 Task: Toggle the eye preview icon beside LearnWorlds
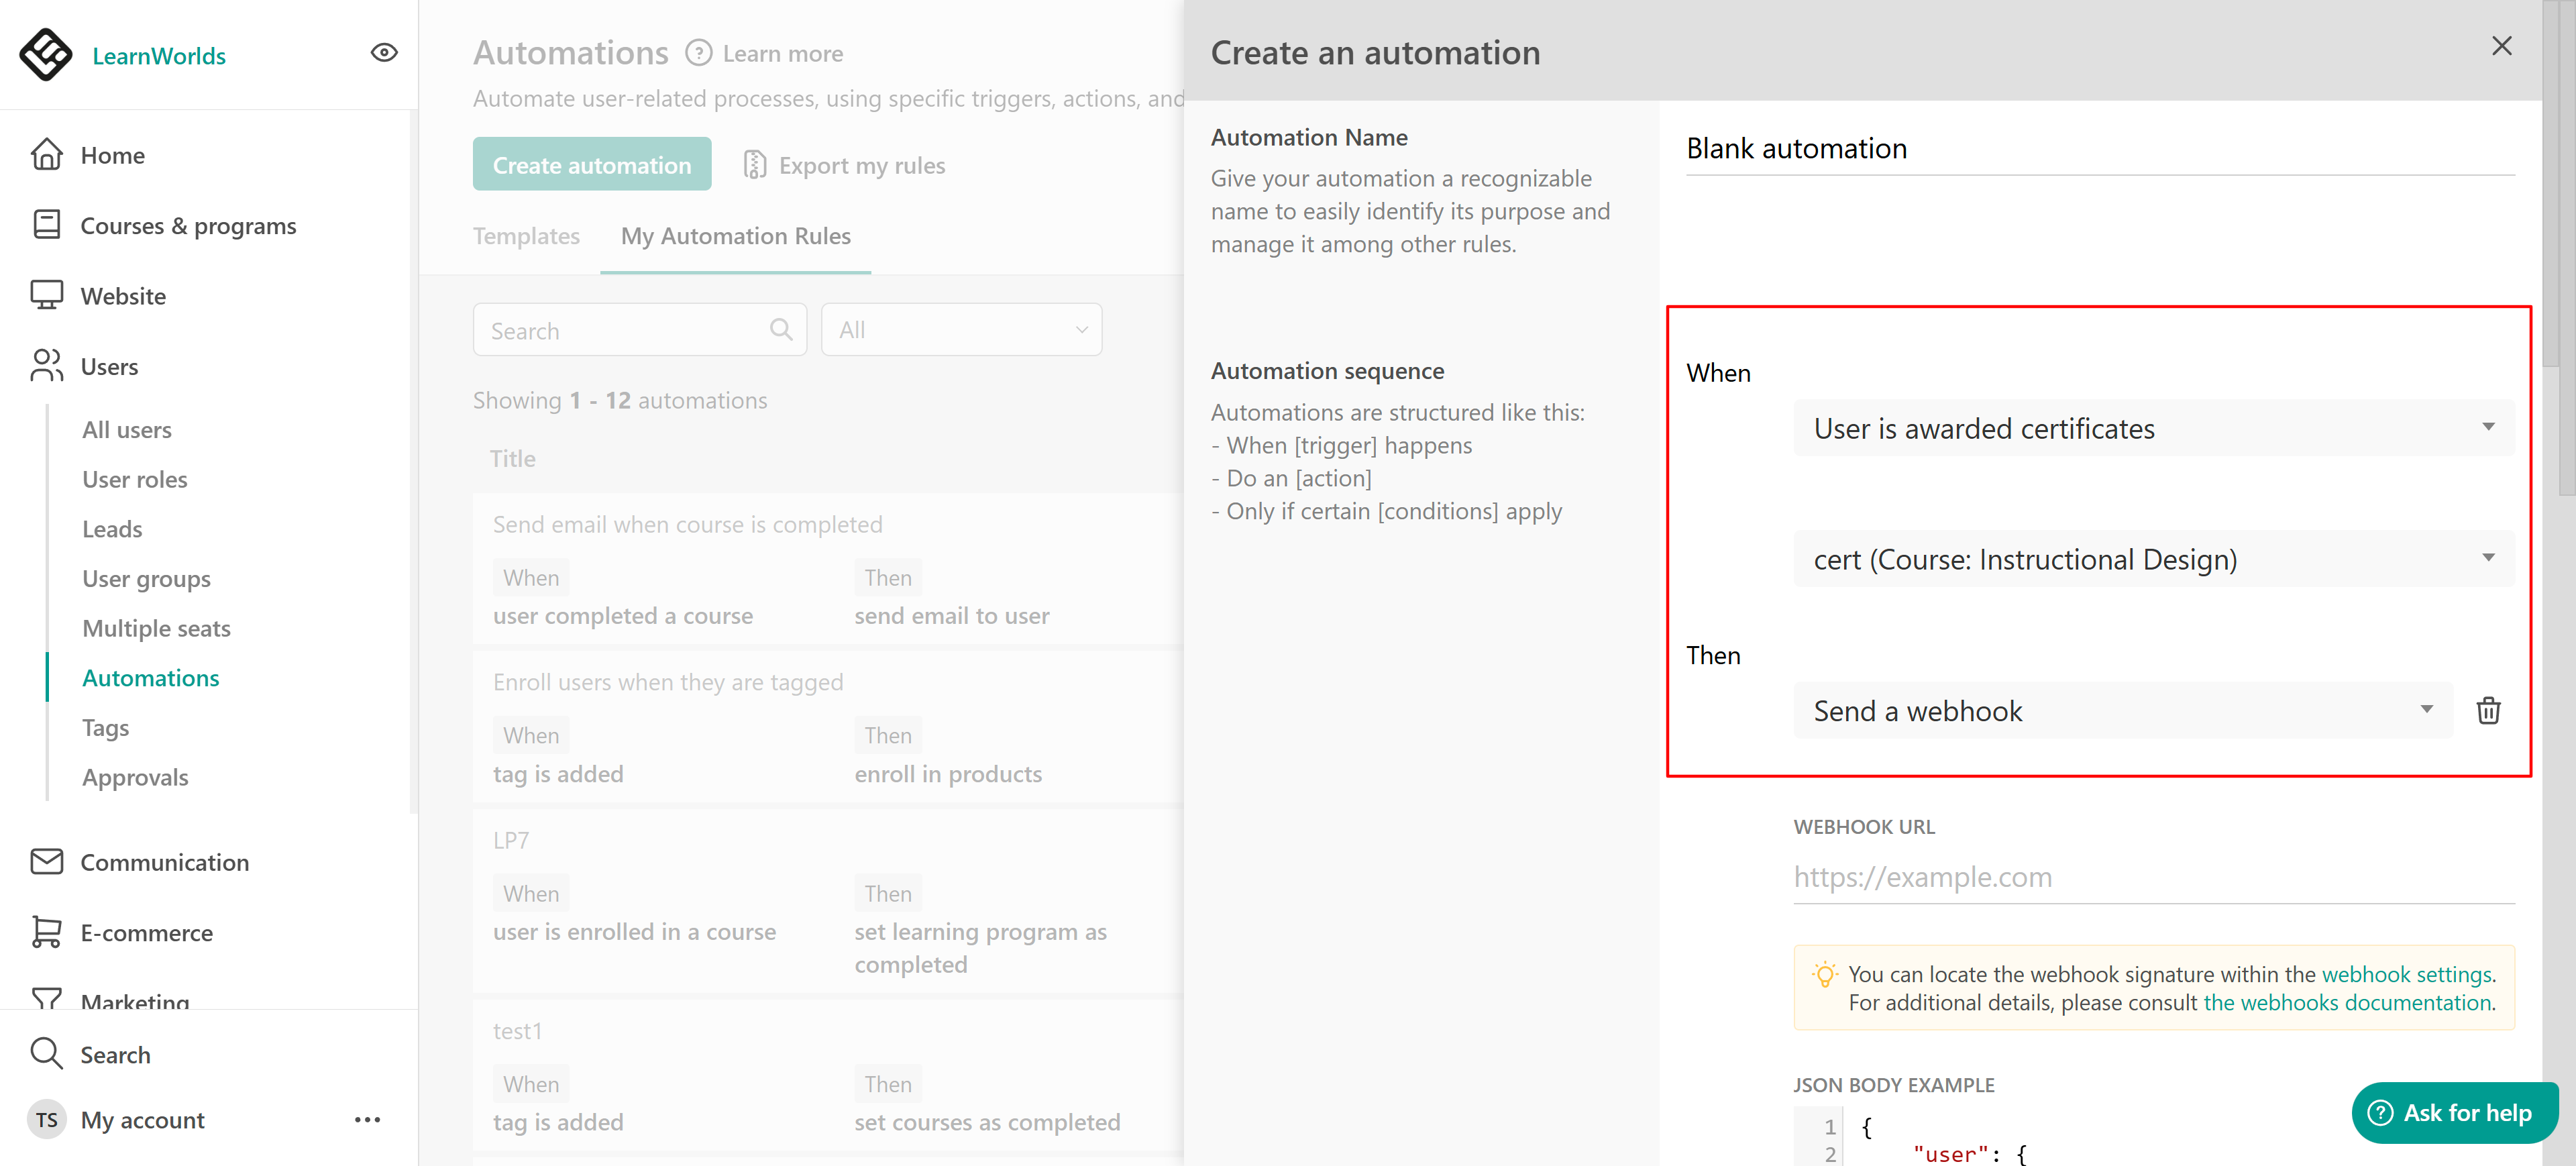[384, 53]
